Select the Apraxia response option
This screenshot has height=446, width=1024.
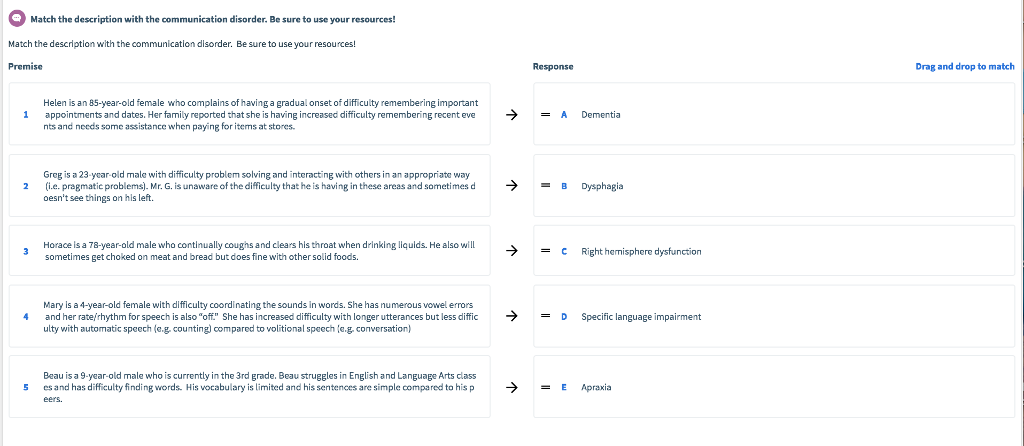click(x=598, y=387)
